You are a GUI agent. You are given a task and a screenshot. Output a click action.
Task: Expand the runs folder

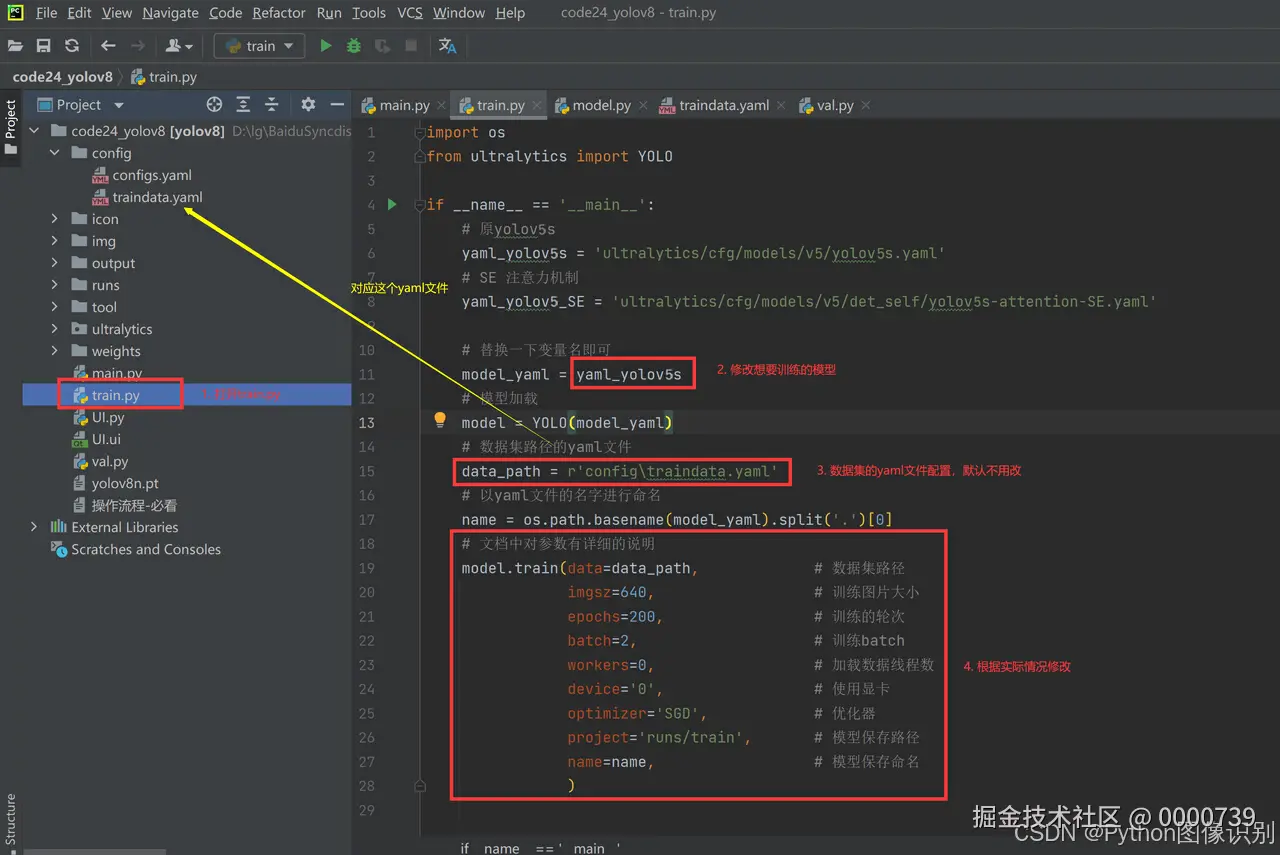click(55, 285)
